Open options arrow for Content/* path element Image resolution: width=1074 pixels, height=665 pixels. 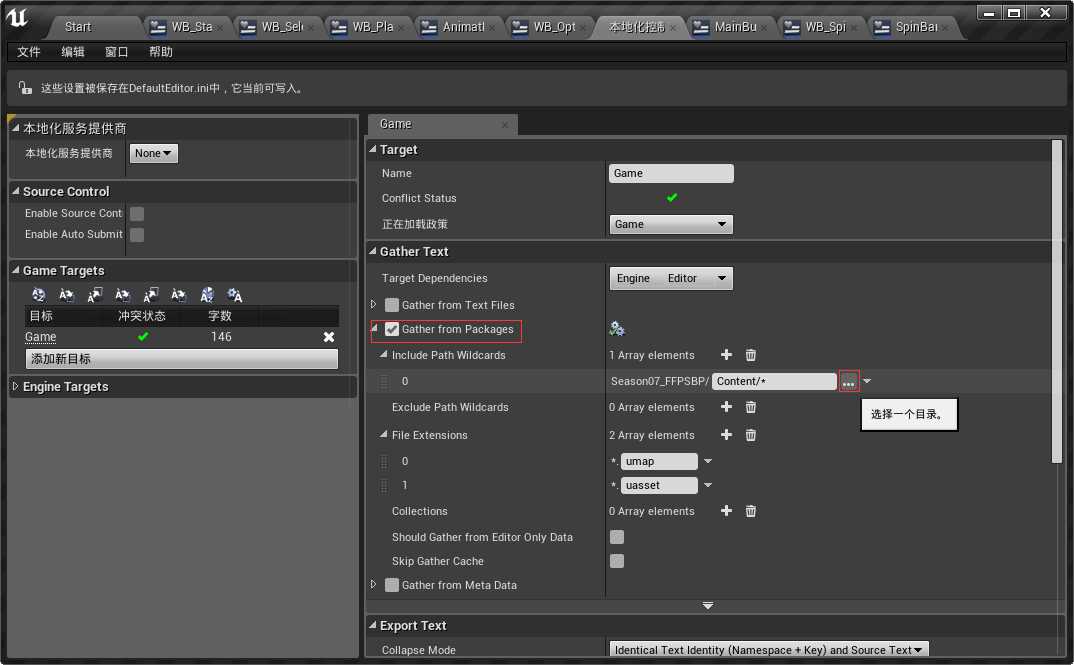click(867, 381)
